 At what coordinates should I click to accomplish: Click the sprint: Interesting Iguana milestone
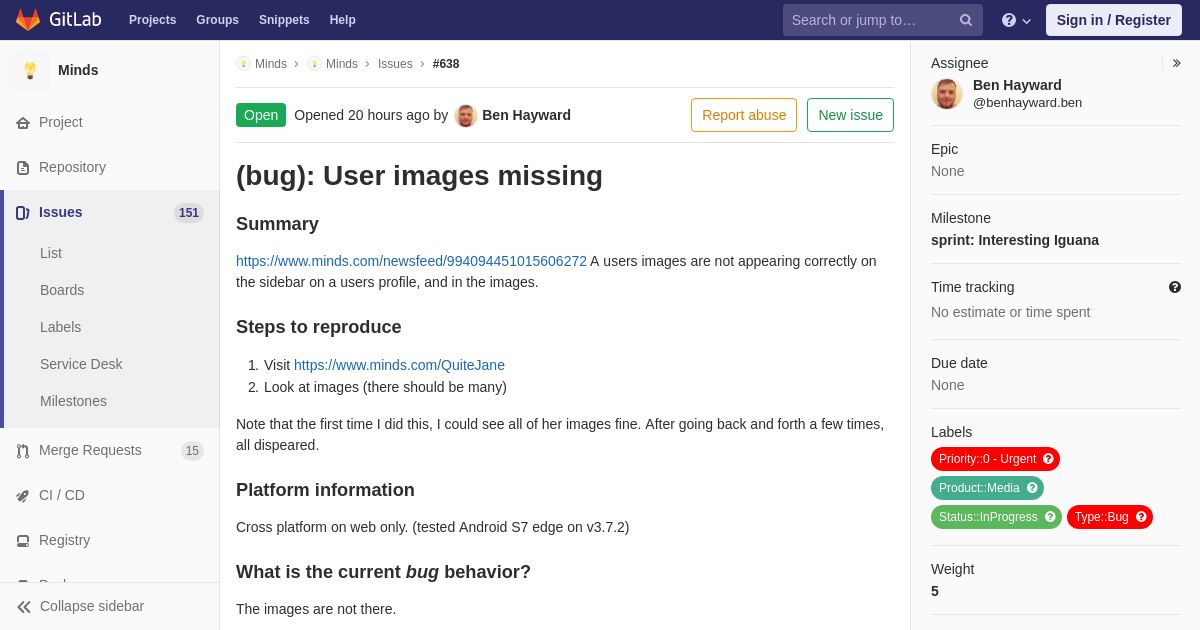pos(1015,240)
